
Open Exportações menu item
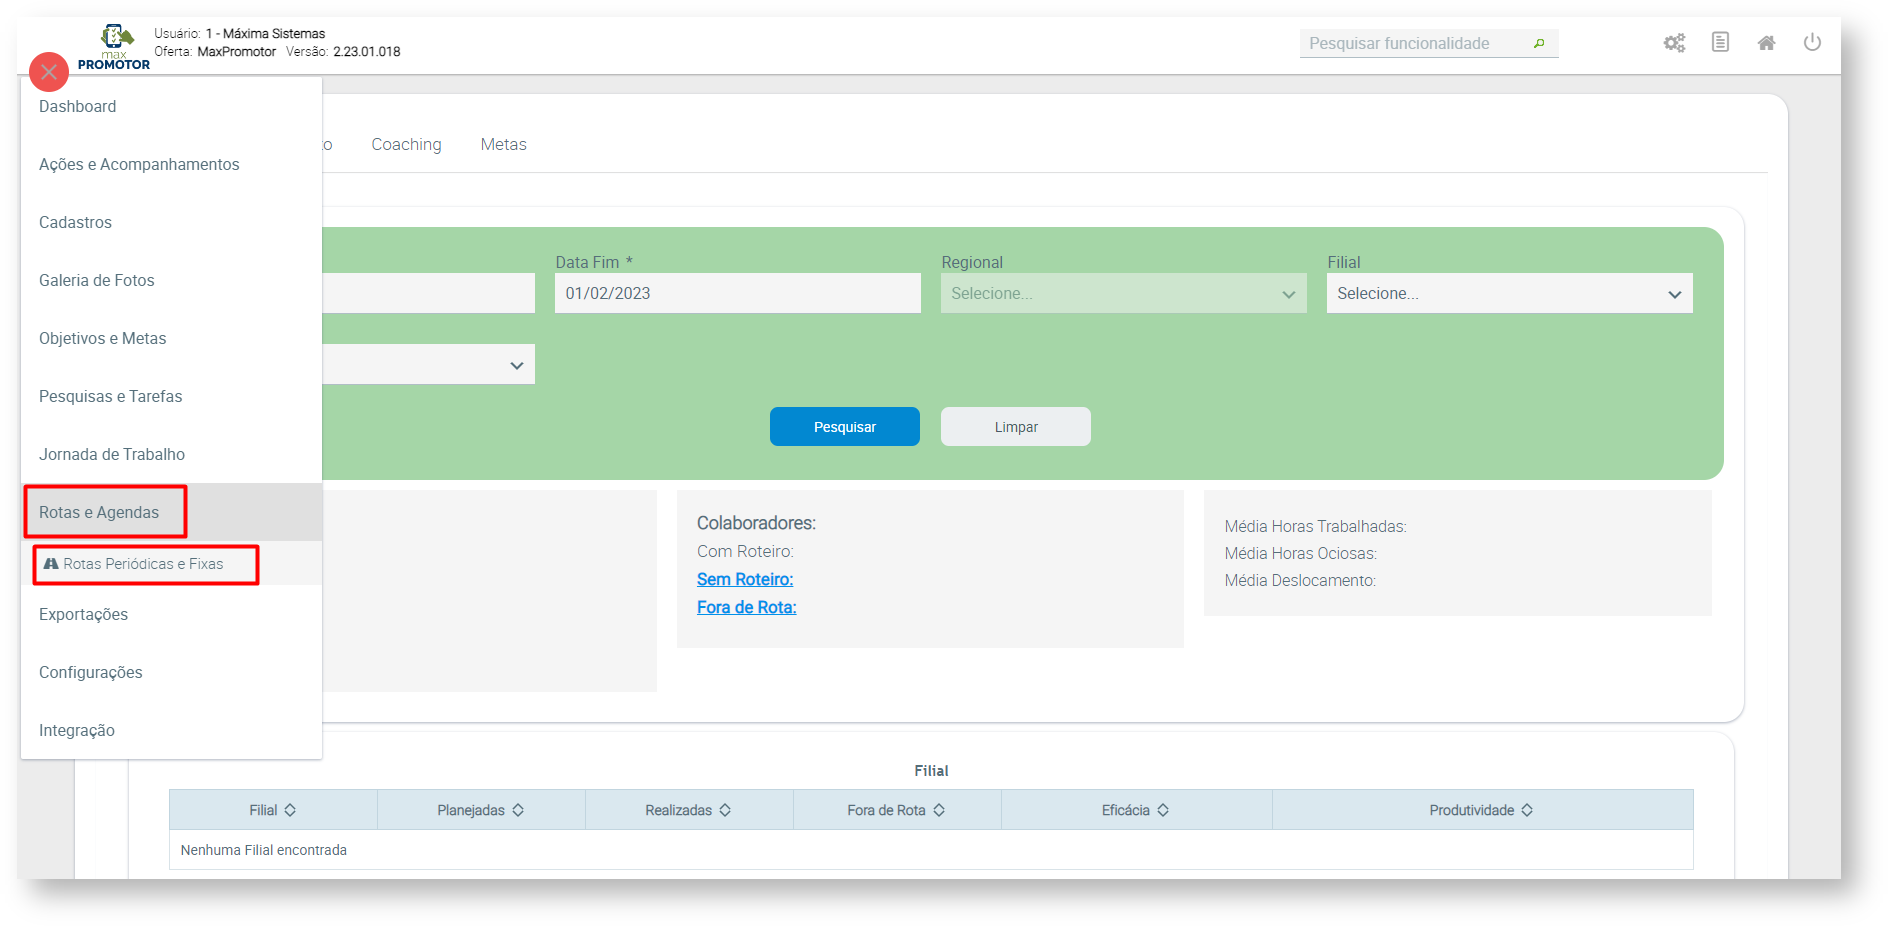pos(171,614)
